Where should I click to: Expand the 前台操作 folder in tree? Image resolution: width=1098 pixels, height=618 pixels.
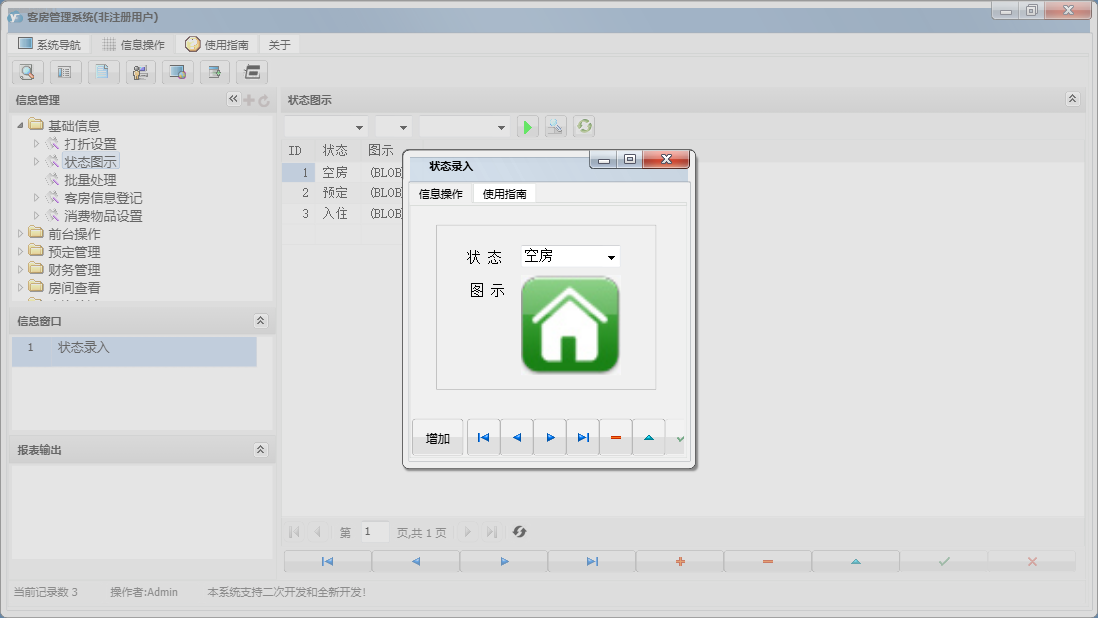coord(21,234)
